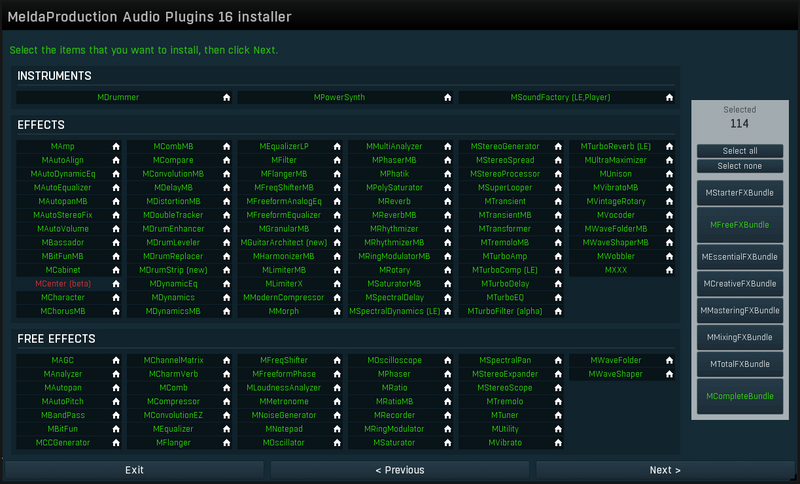Go back with the Previous button

tap(399, 470)
